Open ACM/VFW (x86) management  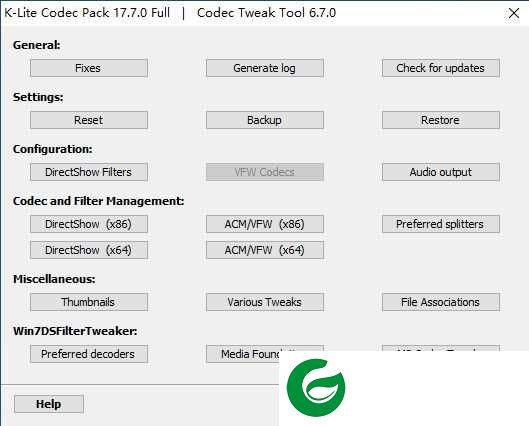[x=265, y=224]
